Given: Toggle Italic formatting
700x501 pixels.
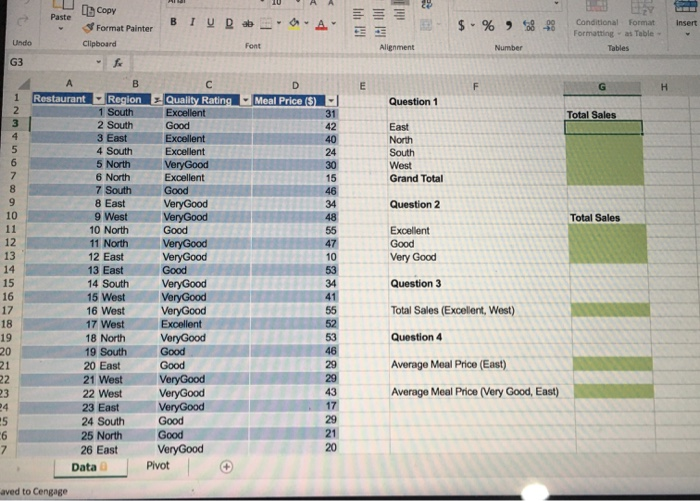Looking at the screenshot, I should [x=192, y=22].
